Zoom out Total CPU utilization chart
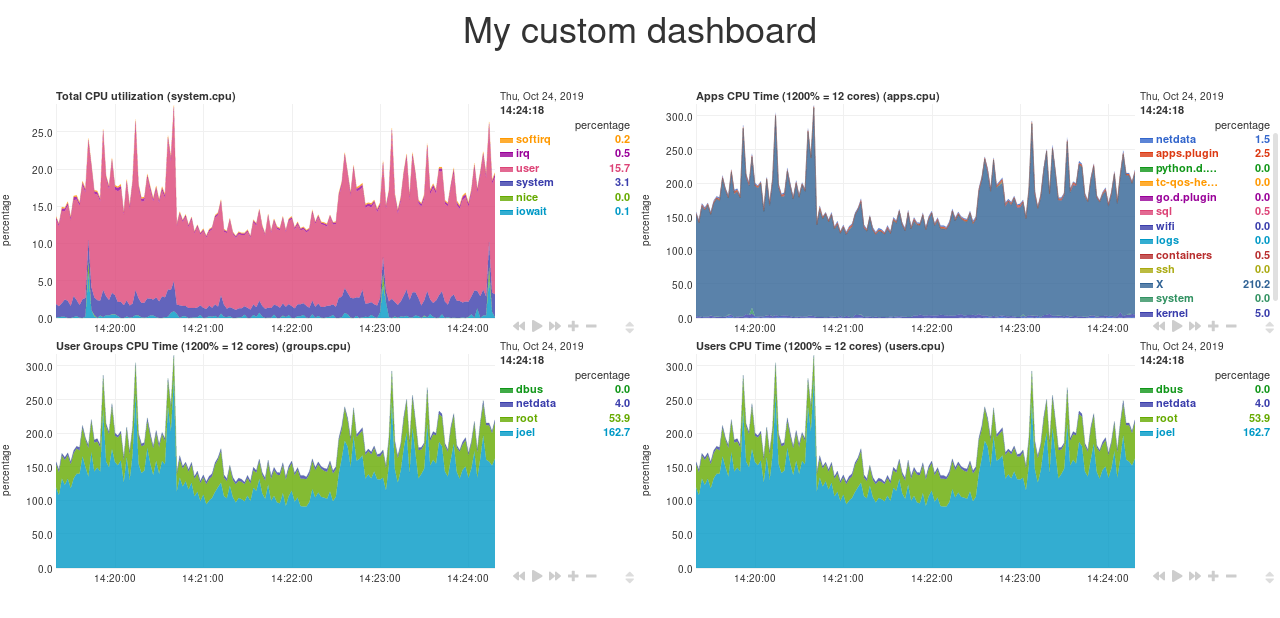1280x618 pixels. [x=591, y=326]
